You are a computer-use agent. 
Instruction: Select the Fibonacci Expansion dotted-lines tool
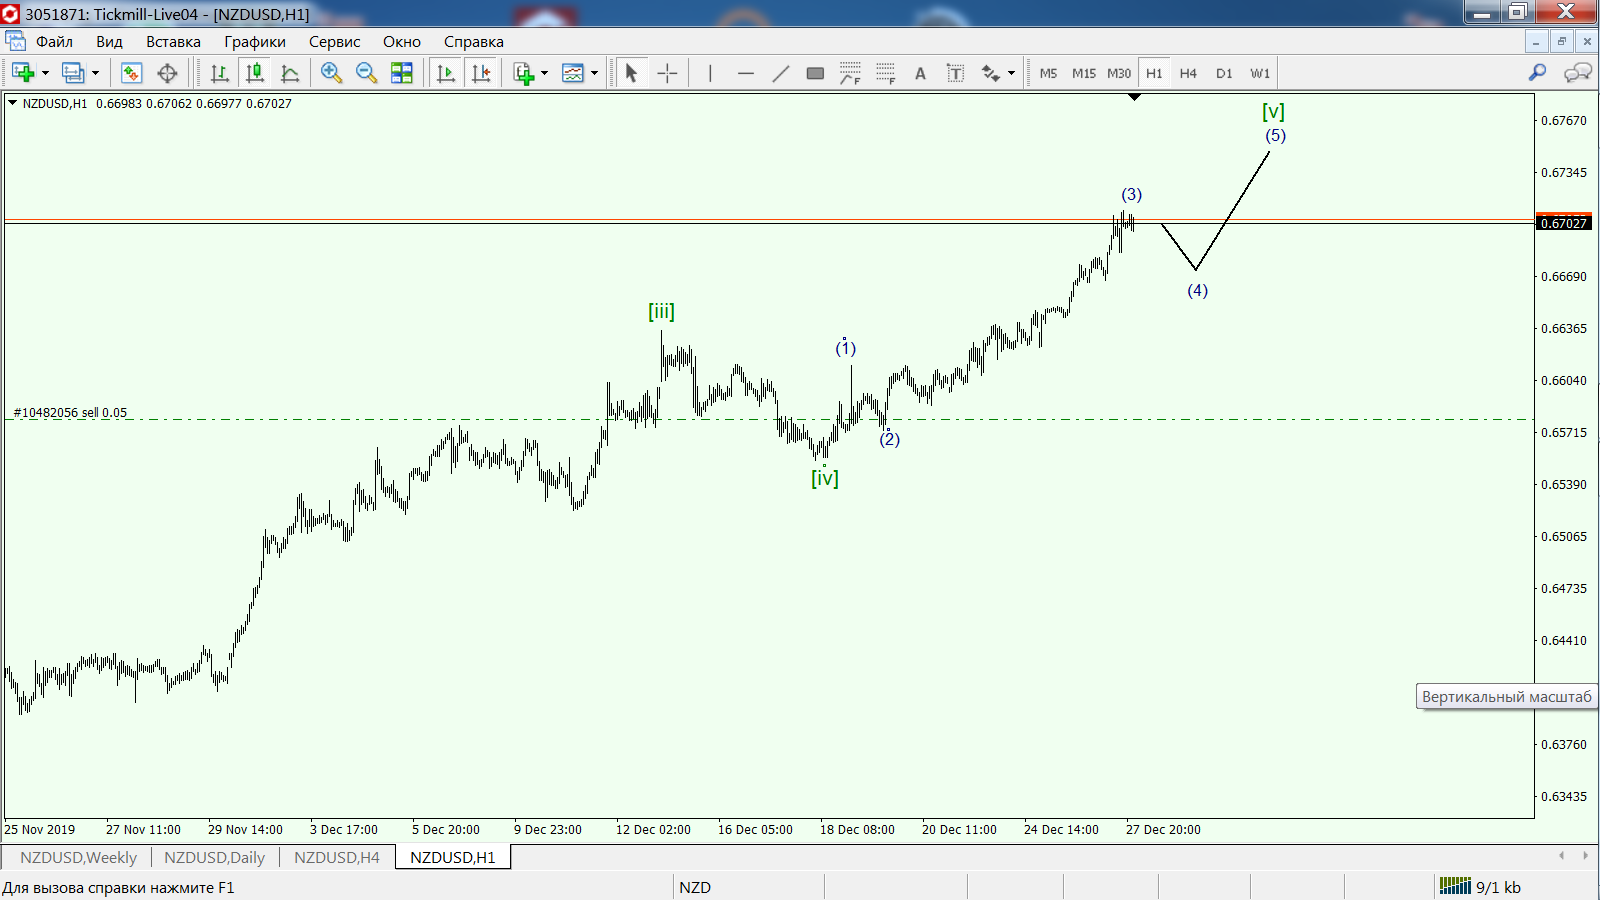pos(885,73)
